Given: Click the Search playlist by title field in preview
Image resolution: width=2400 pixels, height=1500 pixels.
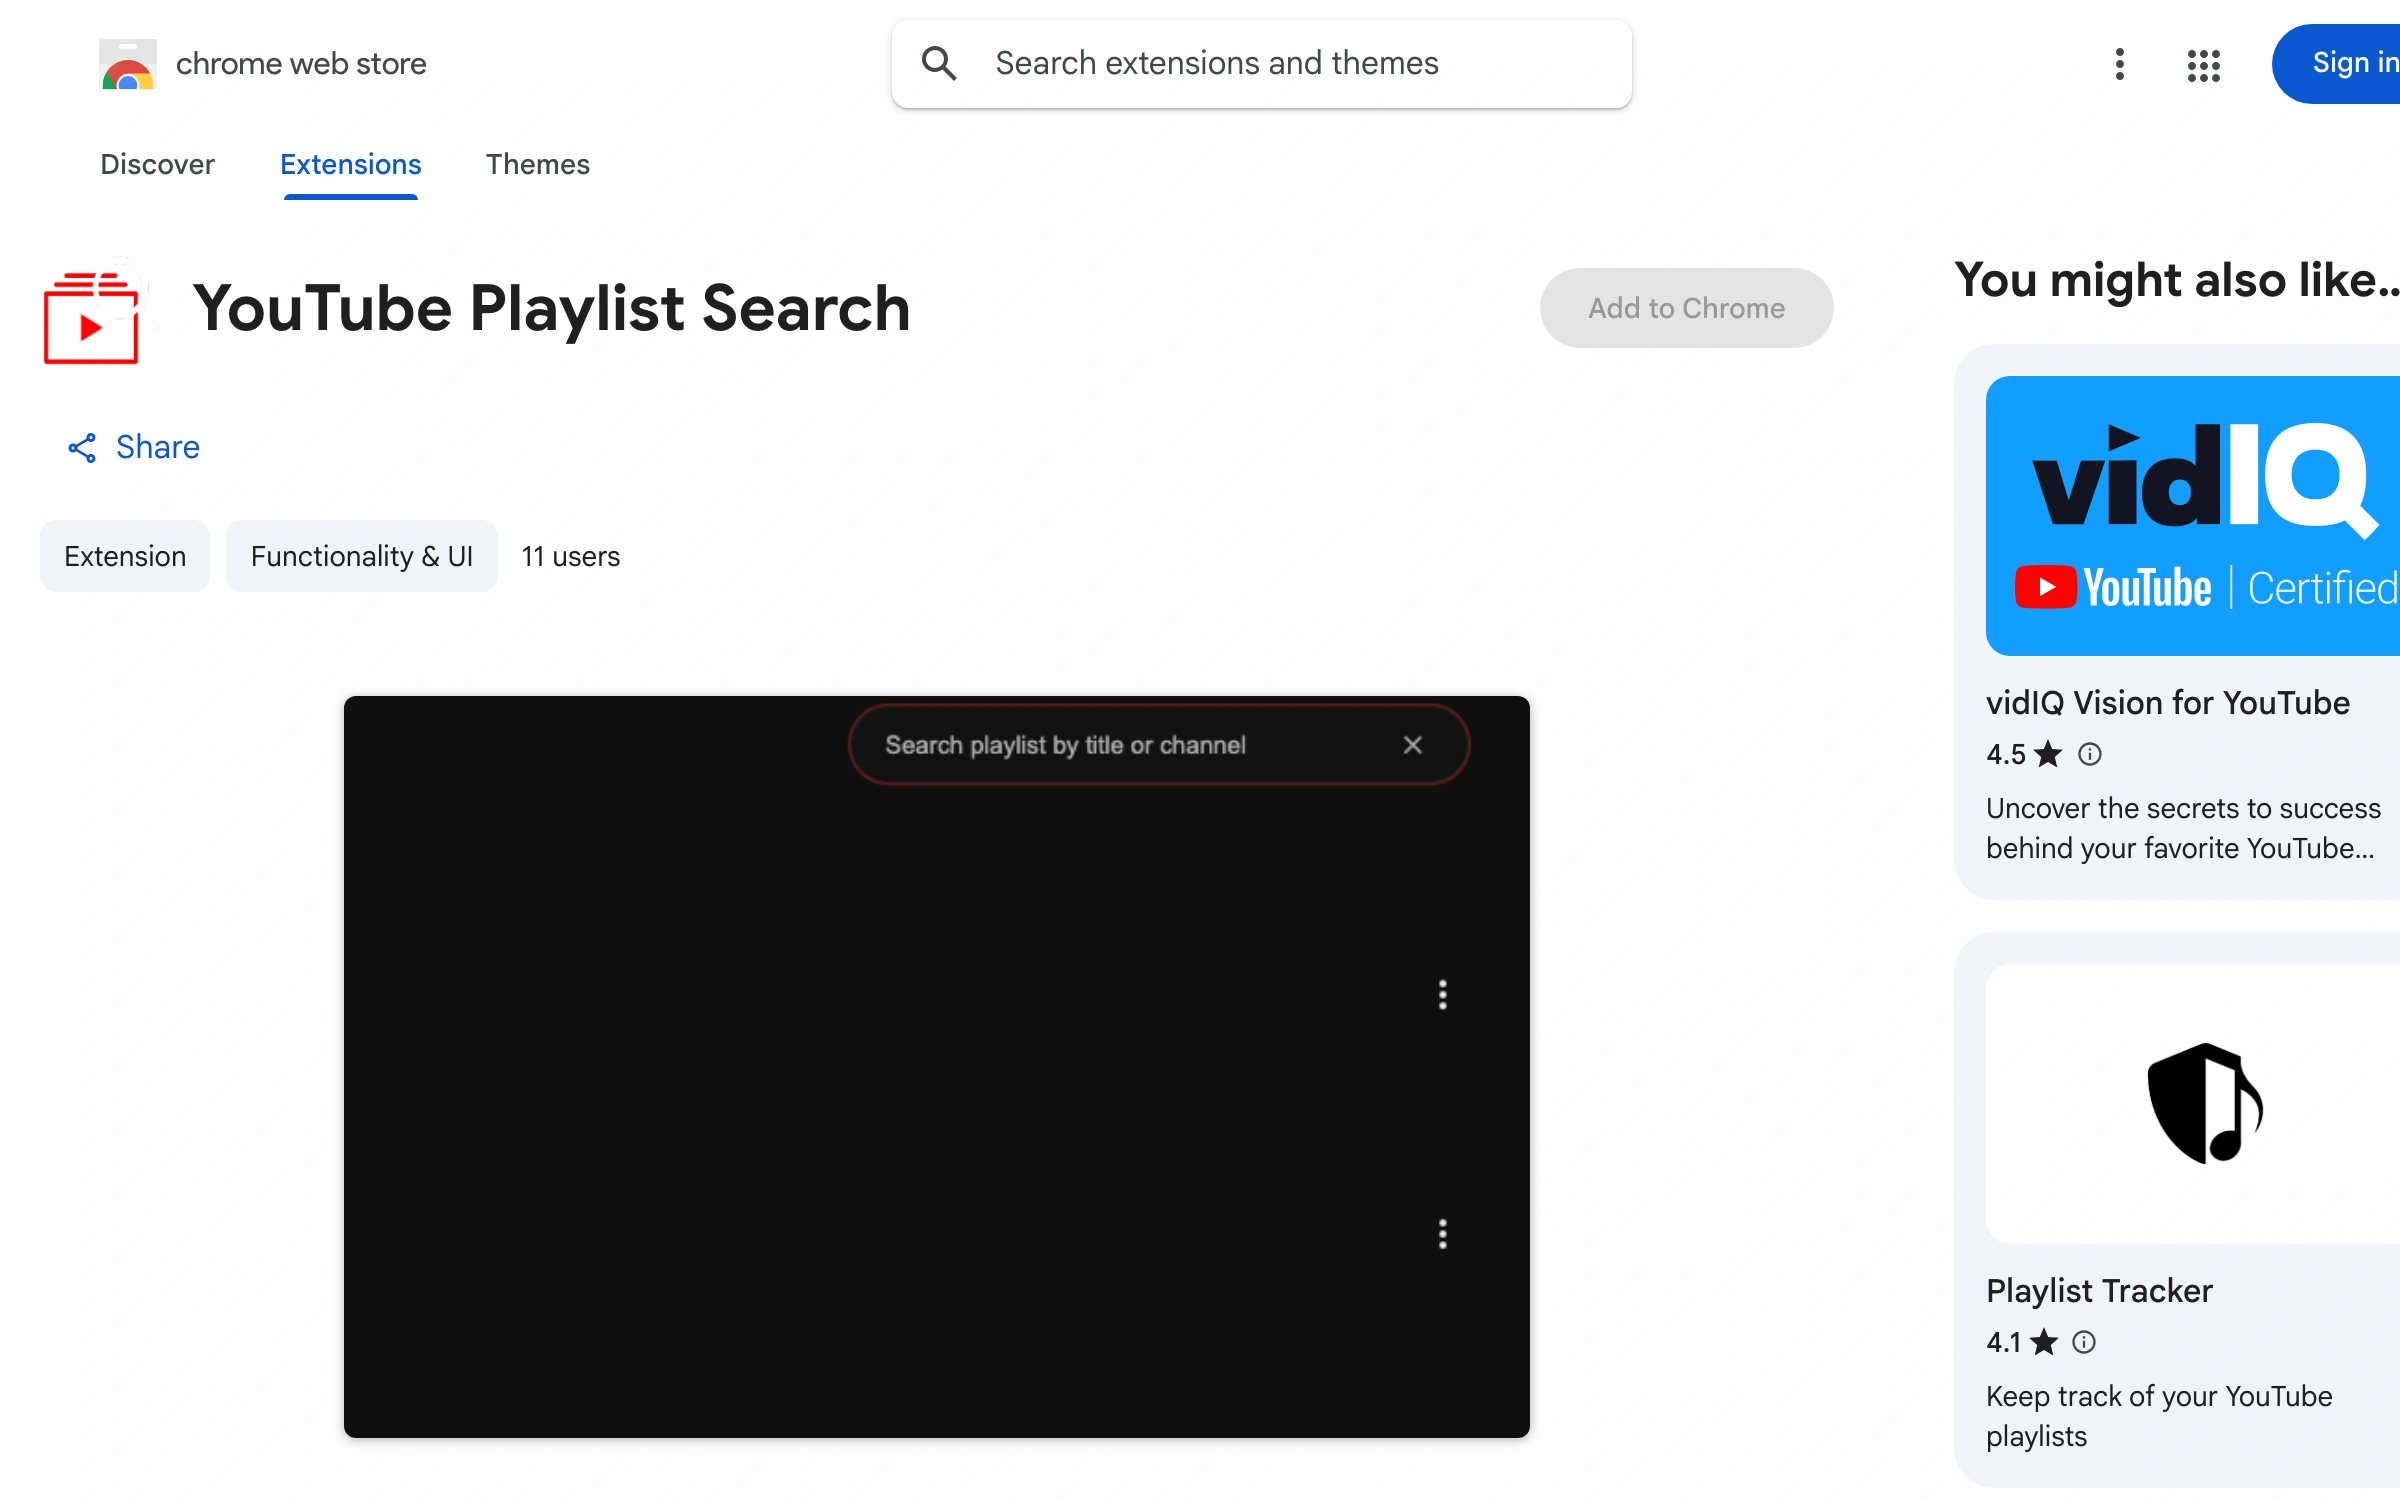Looking at the screenshot, I should [x=1159, y=745].
